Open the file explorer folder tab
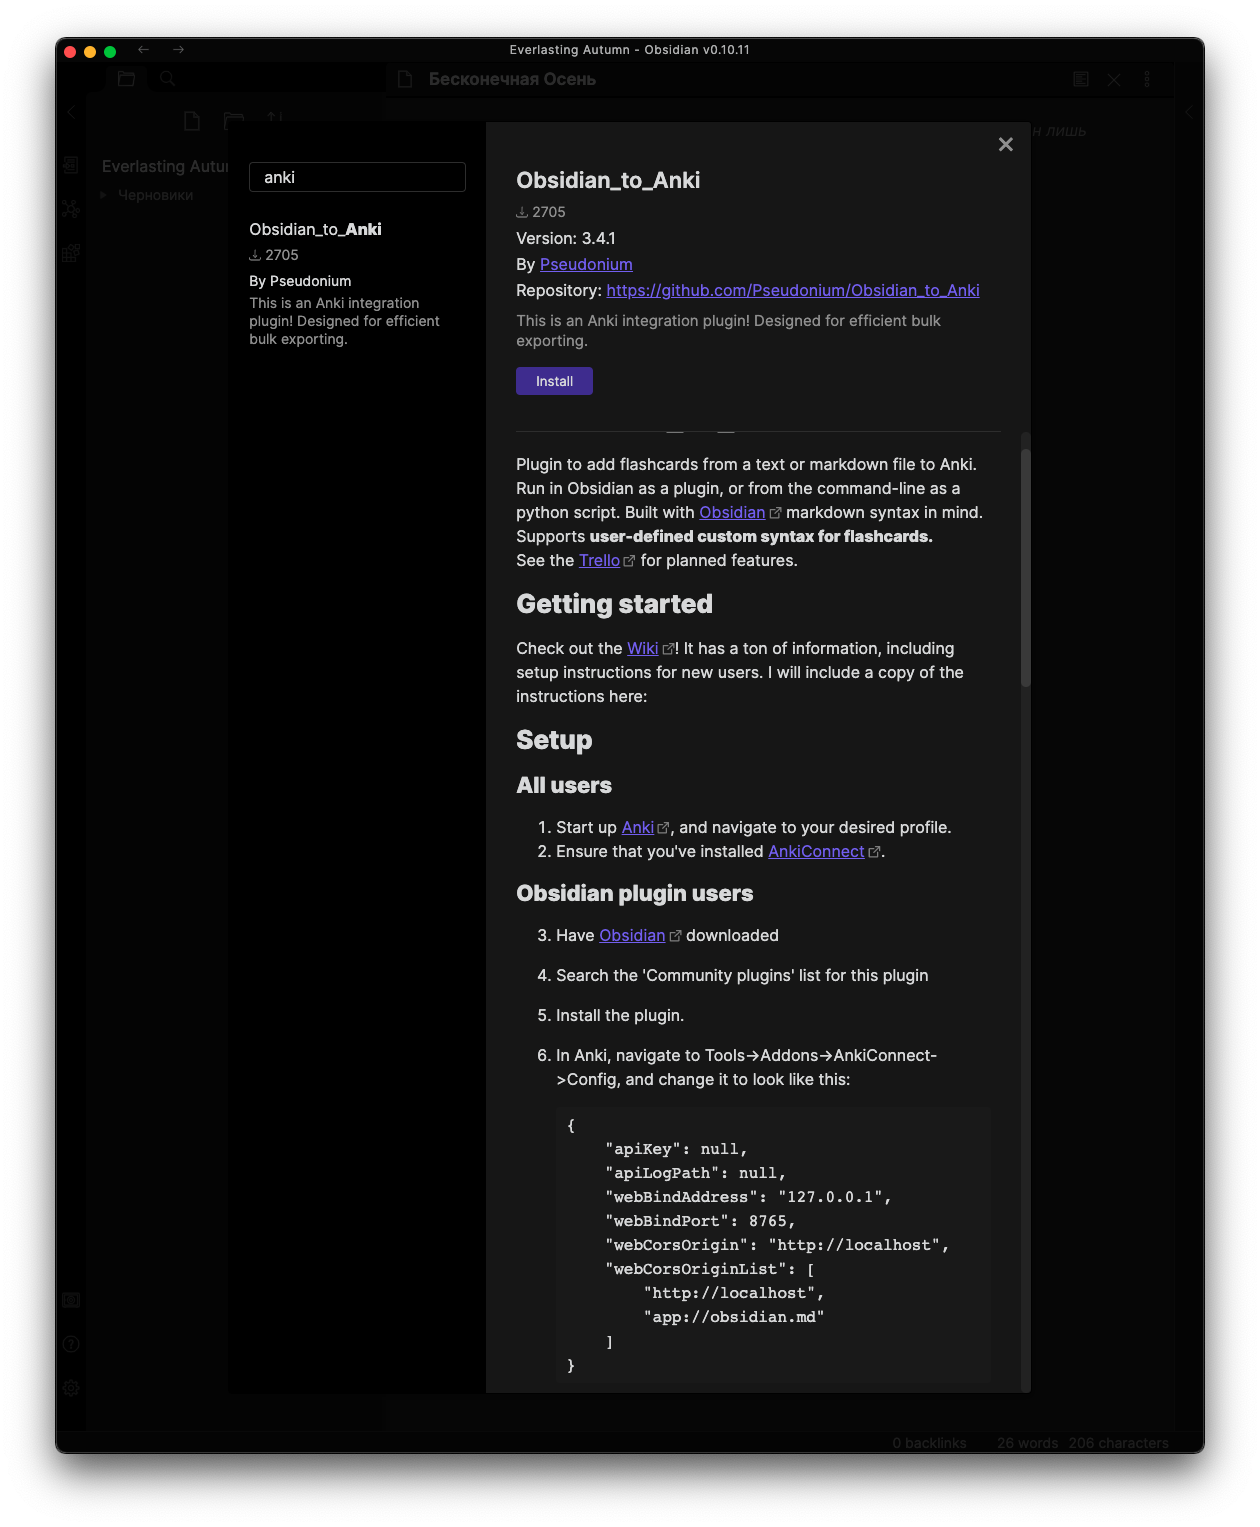The height and width of the screenshot is (1527, 1260). click(x=126, y=79)
